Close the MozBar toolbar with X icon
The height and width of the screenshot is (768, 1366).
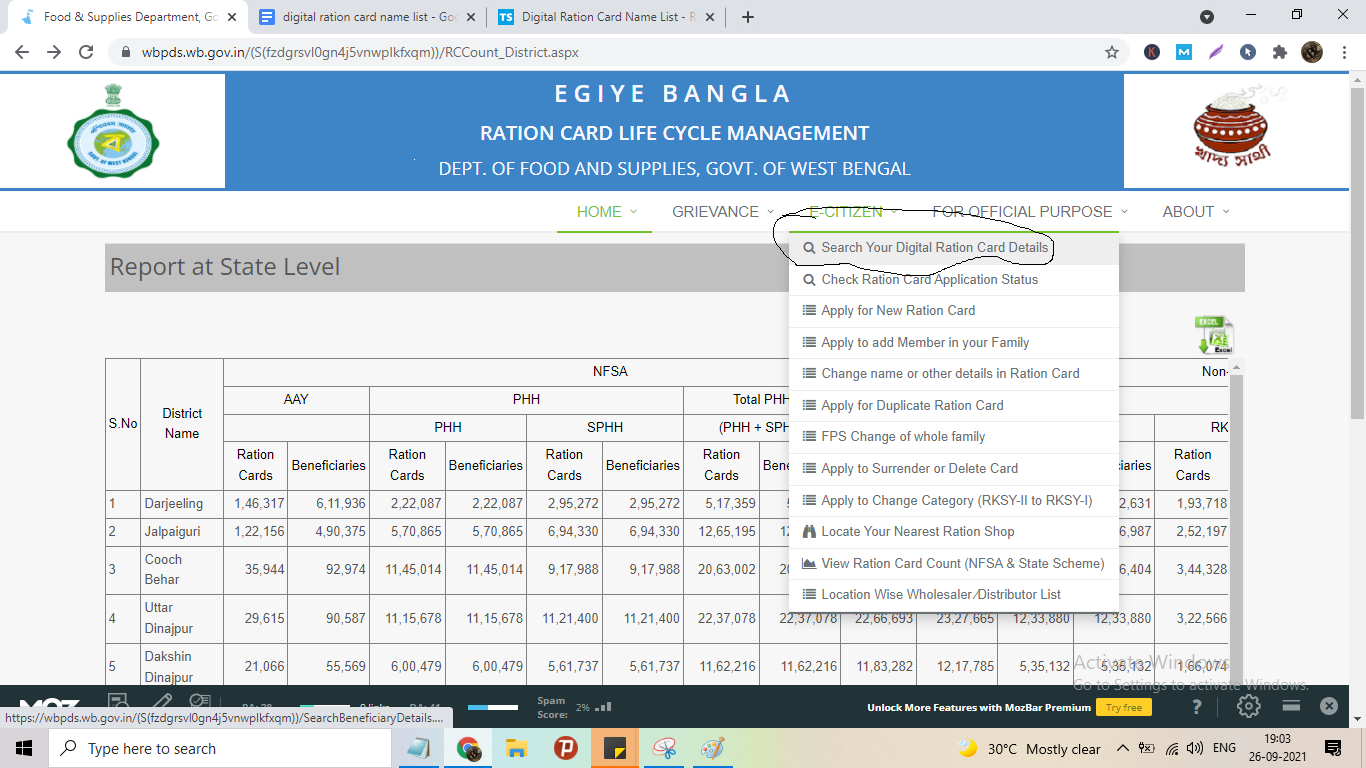(x=1328, y=706)
